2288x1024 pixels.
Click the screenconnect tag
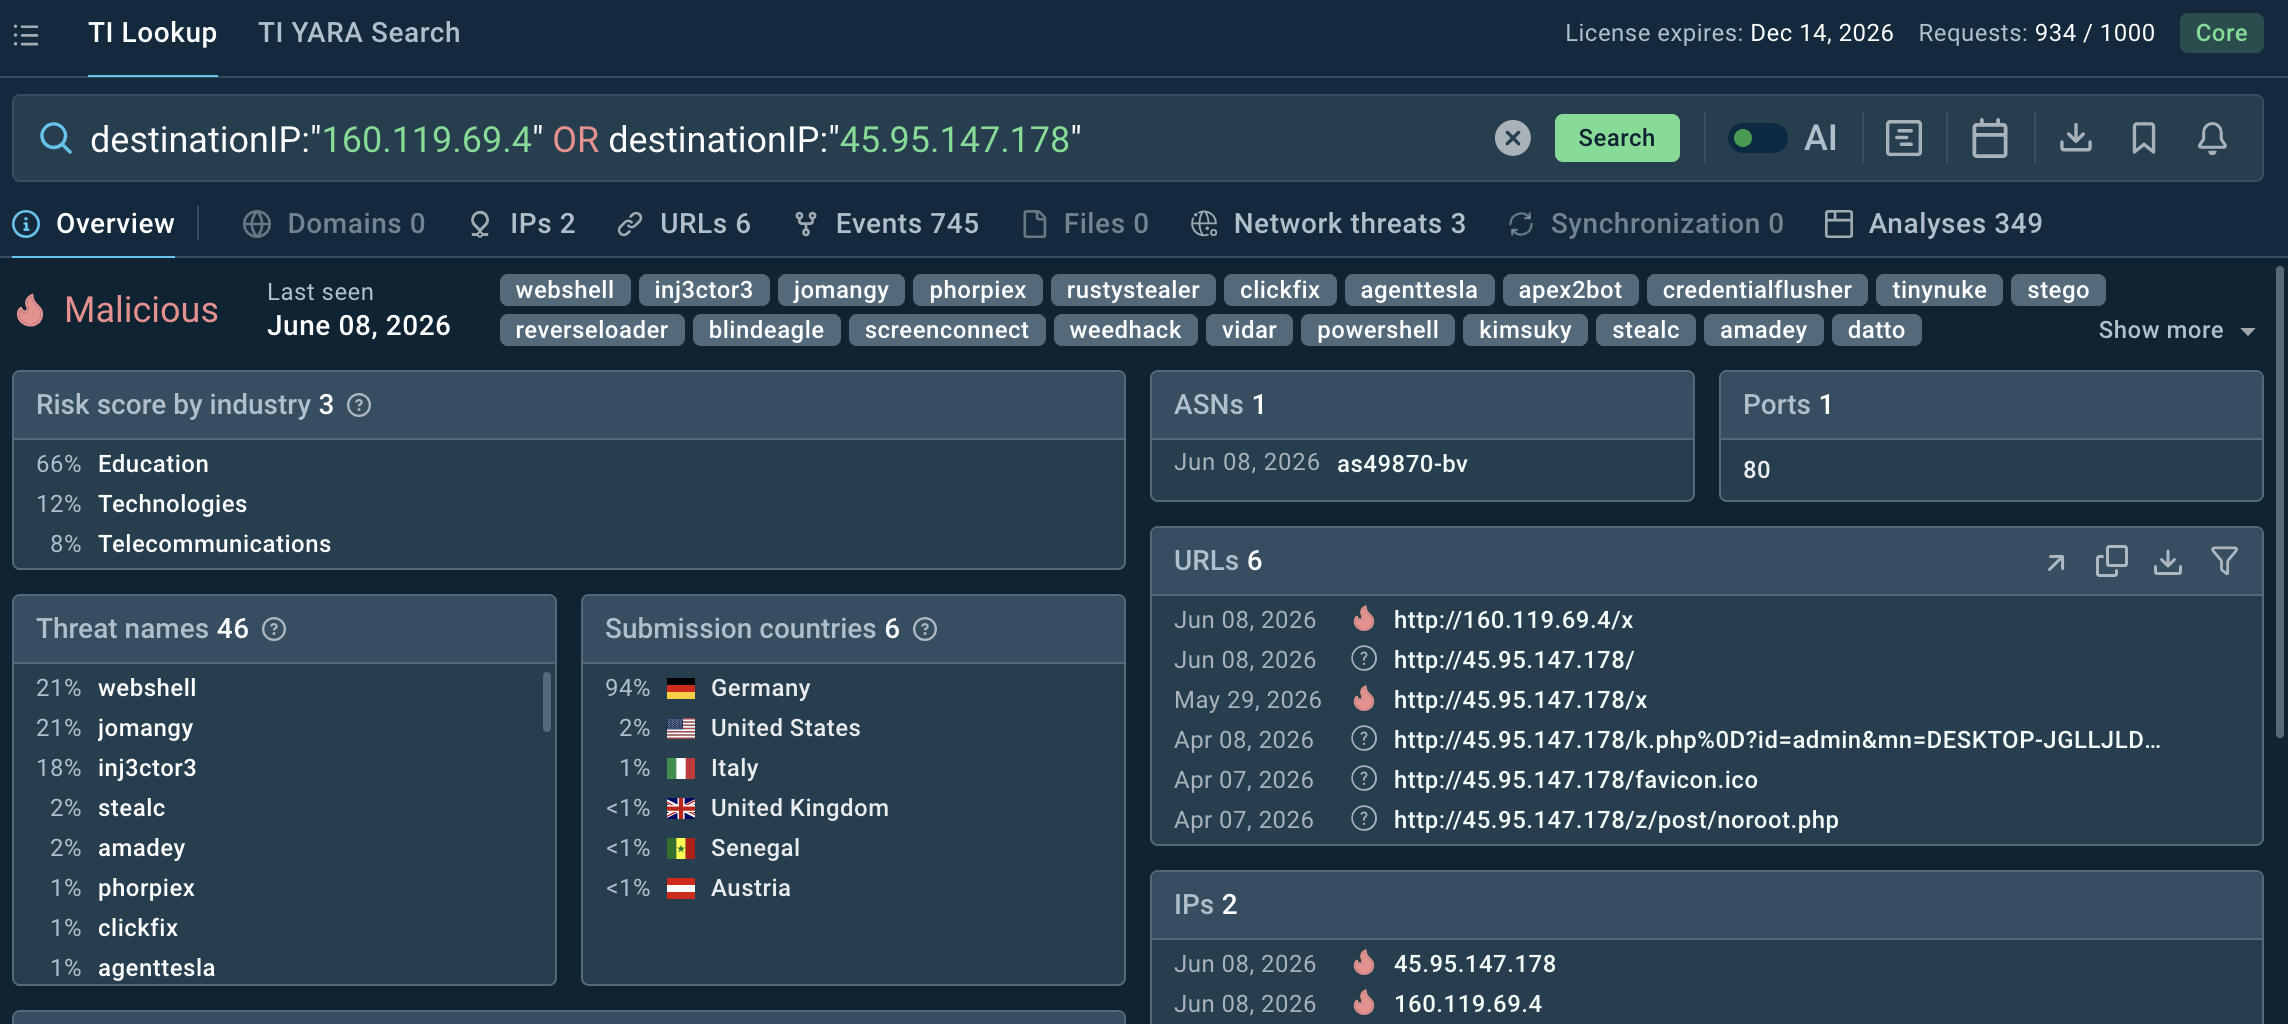point(947,330)
